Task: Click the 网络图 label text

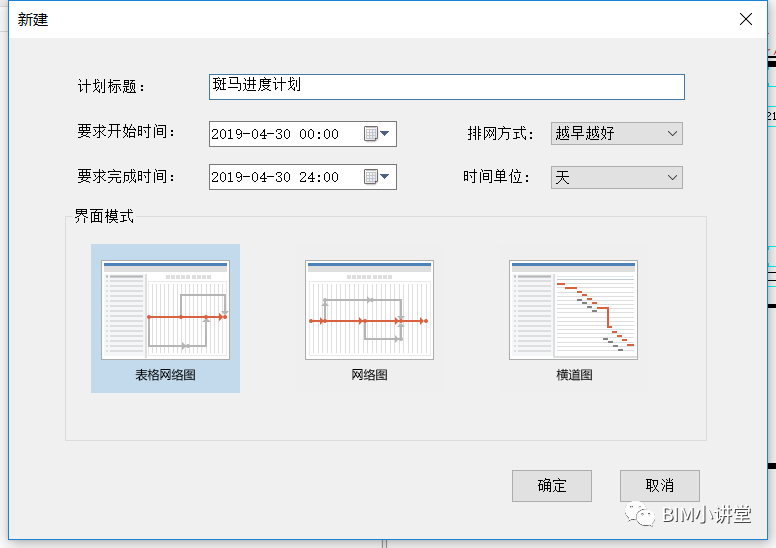Action: (369, 375)
